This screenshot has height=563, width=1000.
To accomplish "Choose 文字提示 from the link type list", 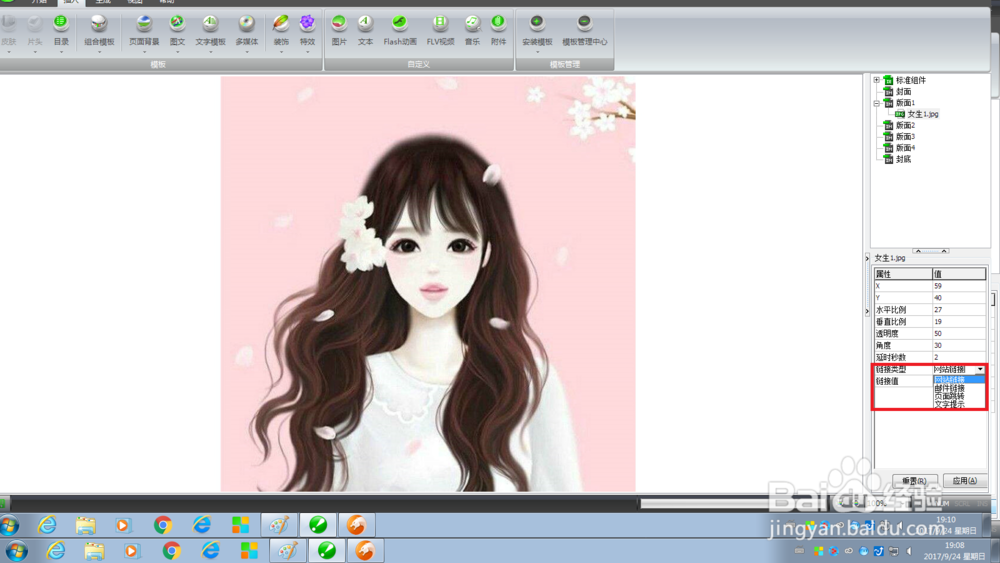I will 959,404.
